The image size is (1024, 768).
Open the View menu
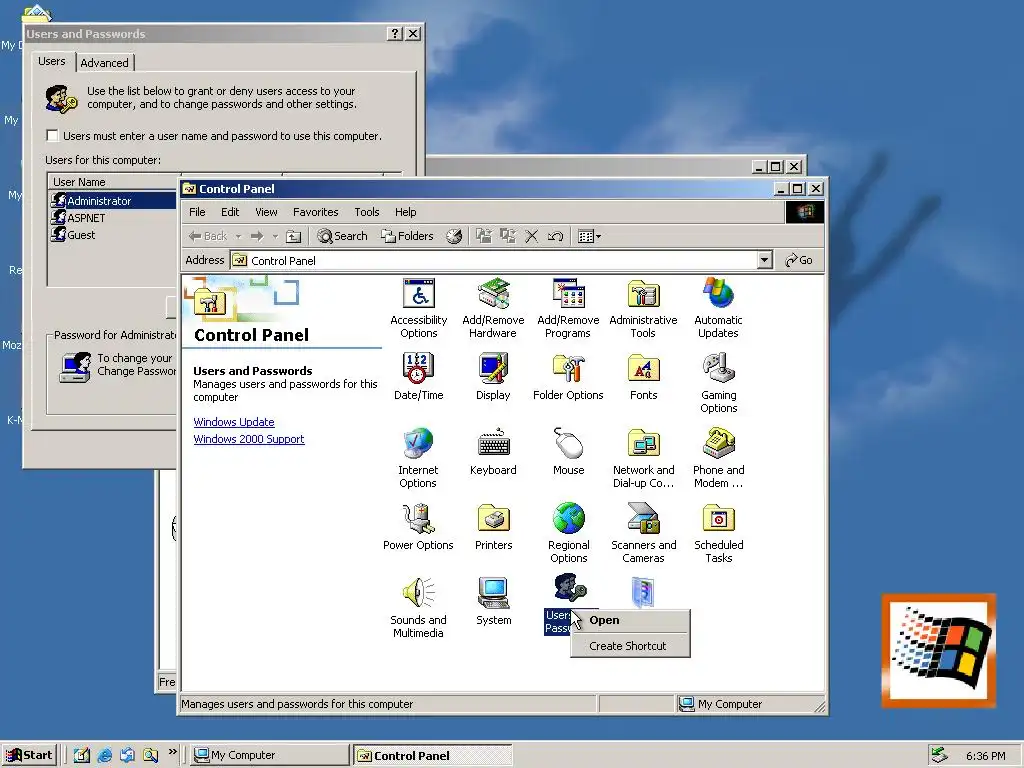coord(266,212)
